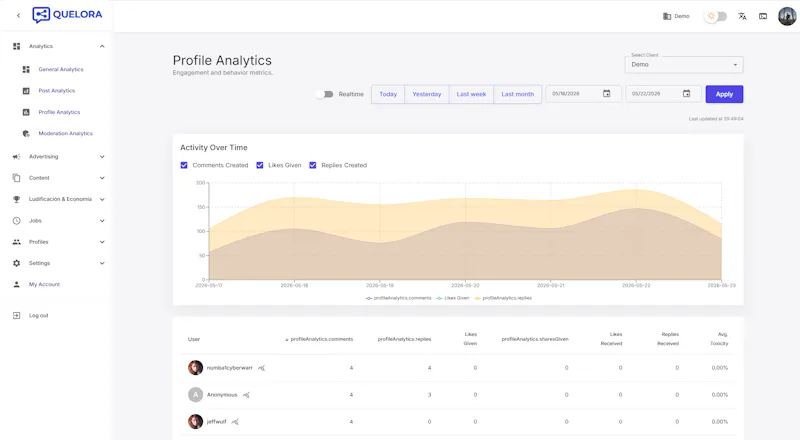Toggle Likes Given legend series

[x=453, y=298]
